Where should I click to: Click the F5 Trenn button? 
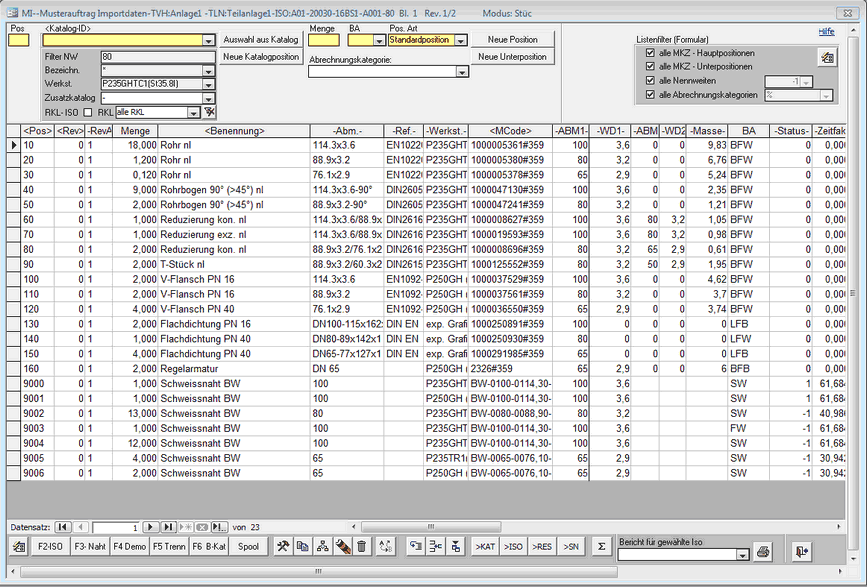(x=169, y=546)
